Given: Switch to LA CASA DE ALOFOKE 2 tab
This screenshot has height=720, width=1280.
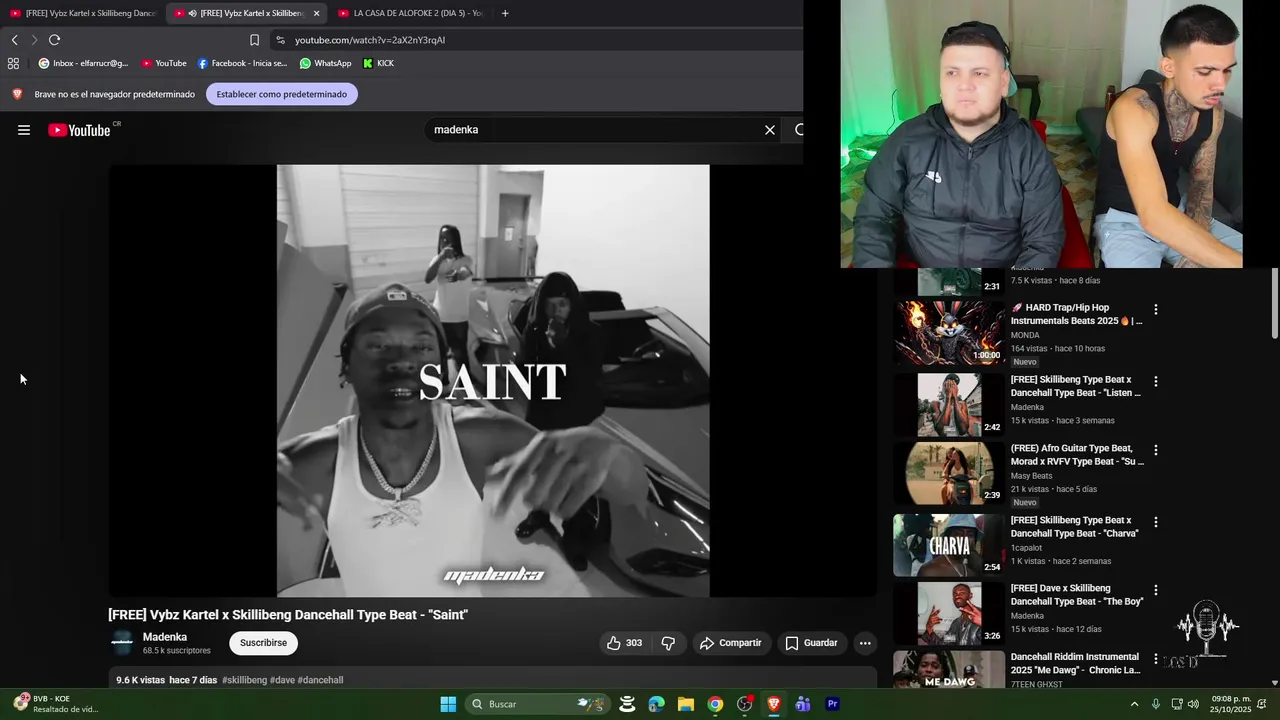Looking at the screenshot, I should point(410,13).
